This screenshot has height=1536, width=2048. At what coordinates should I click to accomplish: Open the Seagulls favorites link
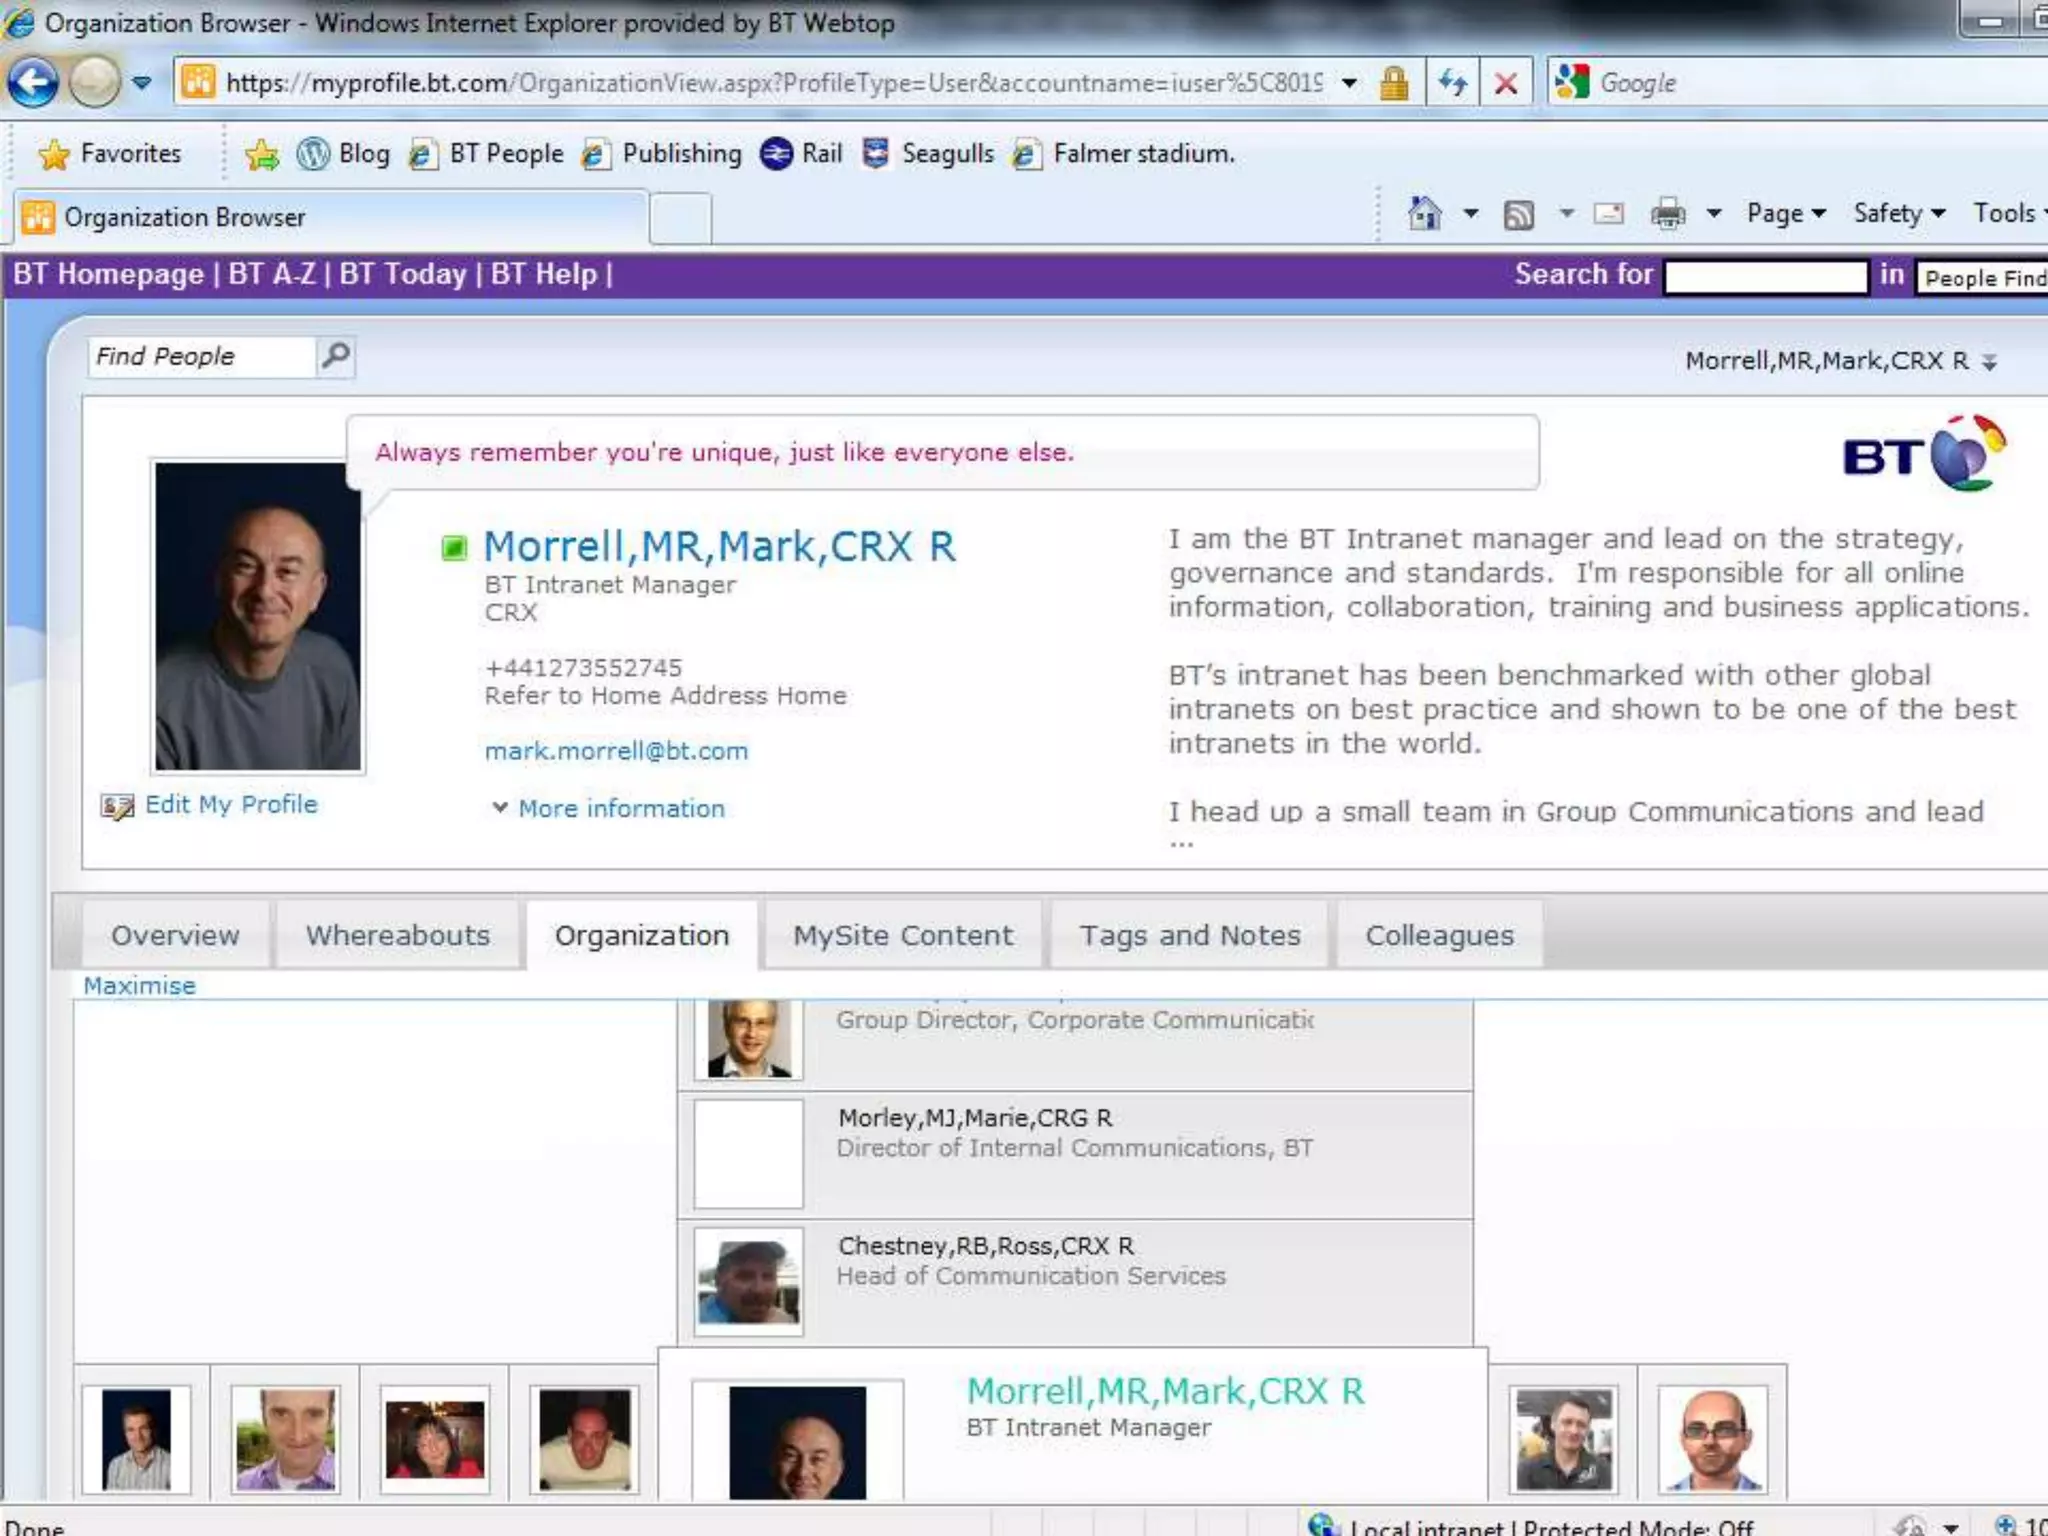click(x=928, y=154)
